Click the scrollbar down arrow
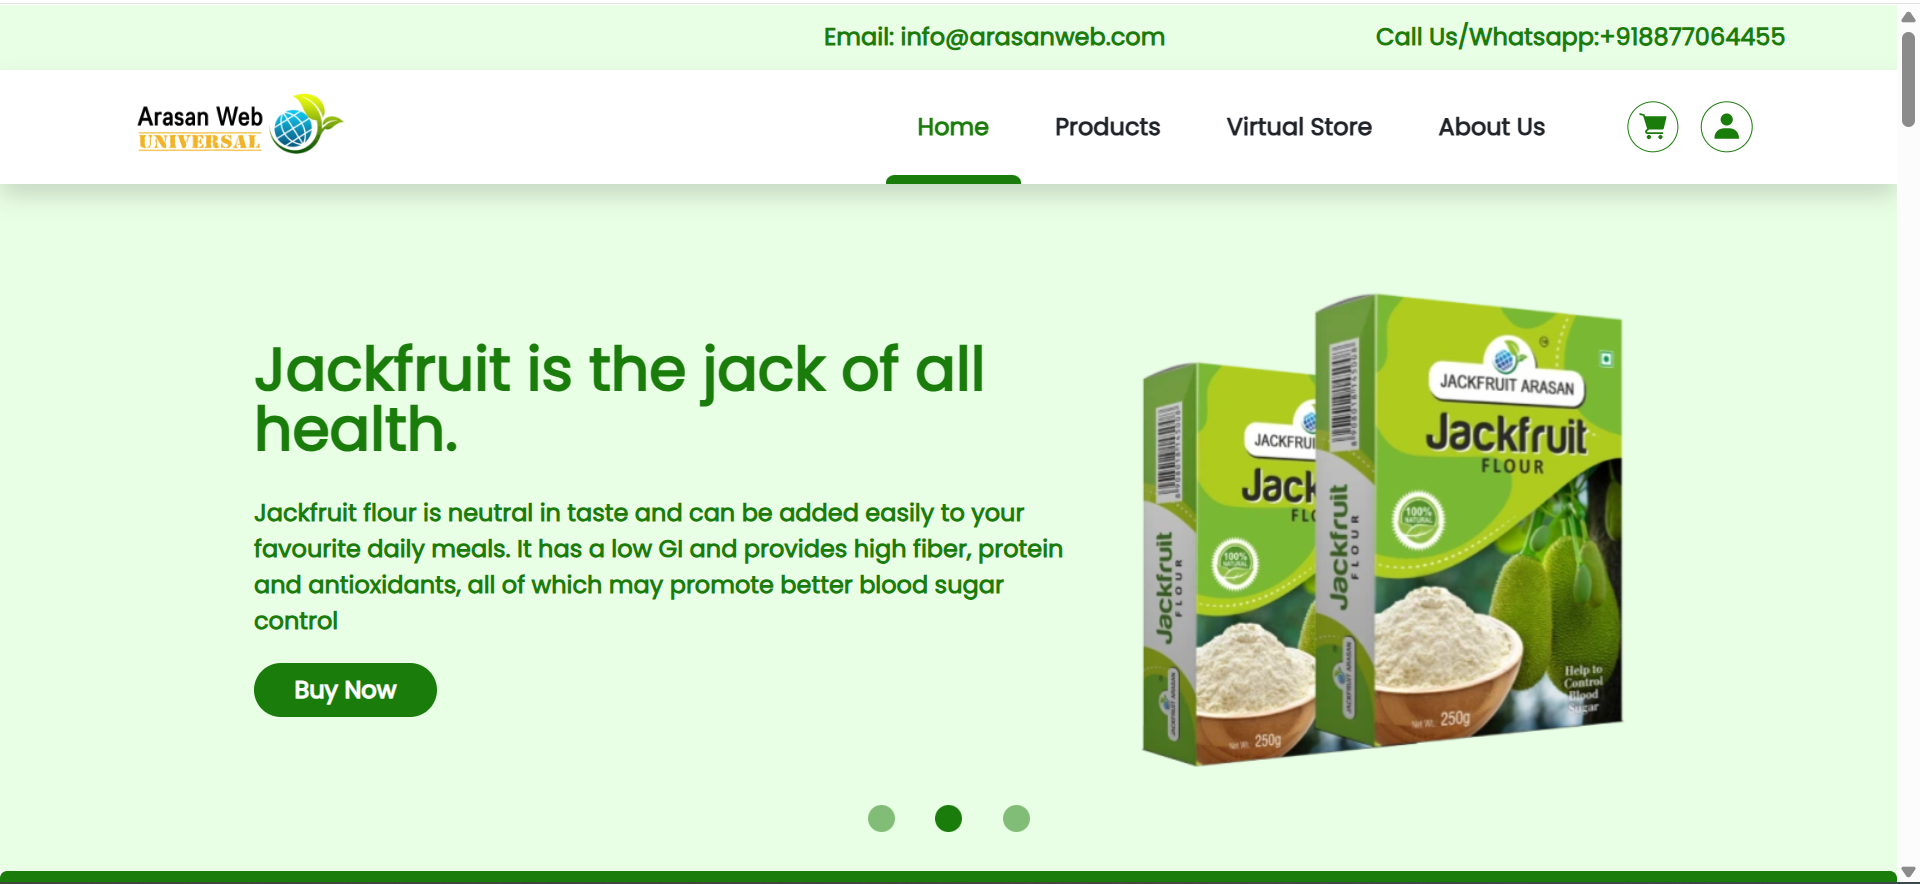Image resolution: width=1920 pixels, height=884 pixels. click(x=1908, y=872)
